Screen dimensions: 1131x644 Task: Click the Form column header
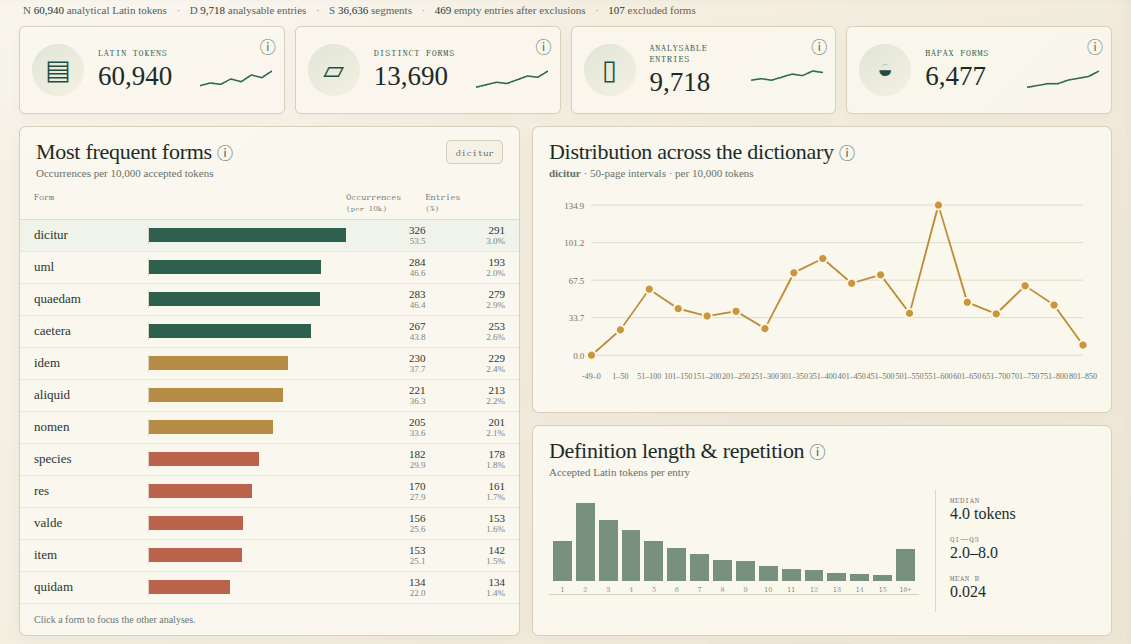pyautogui.click(x=44, y=198)
